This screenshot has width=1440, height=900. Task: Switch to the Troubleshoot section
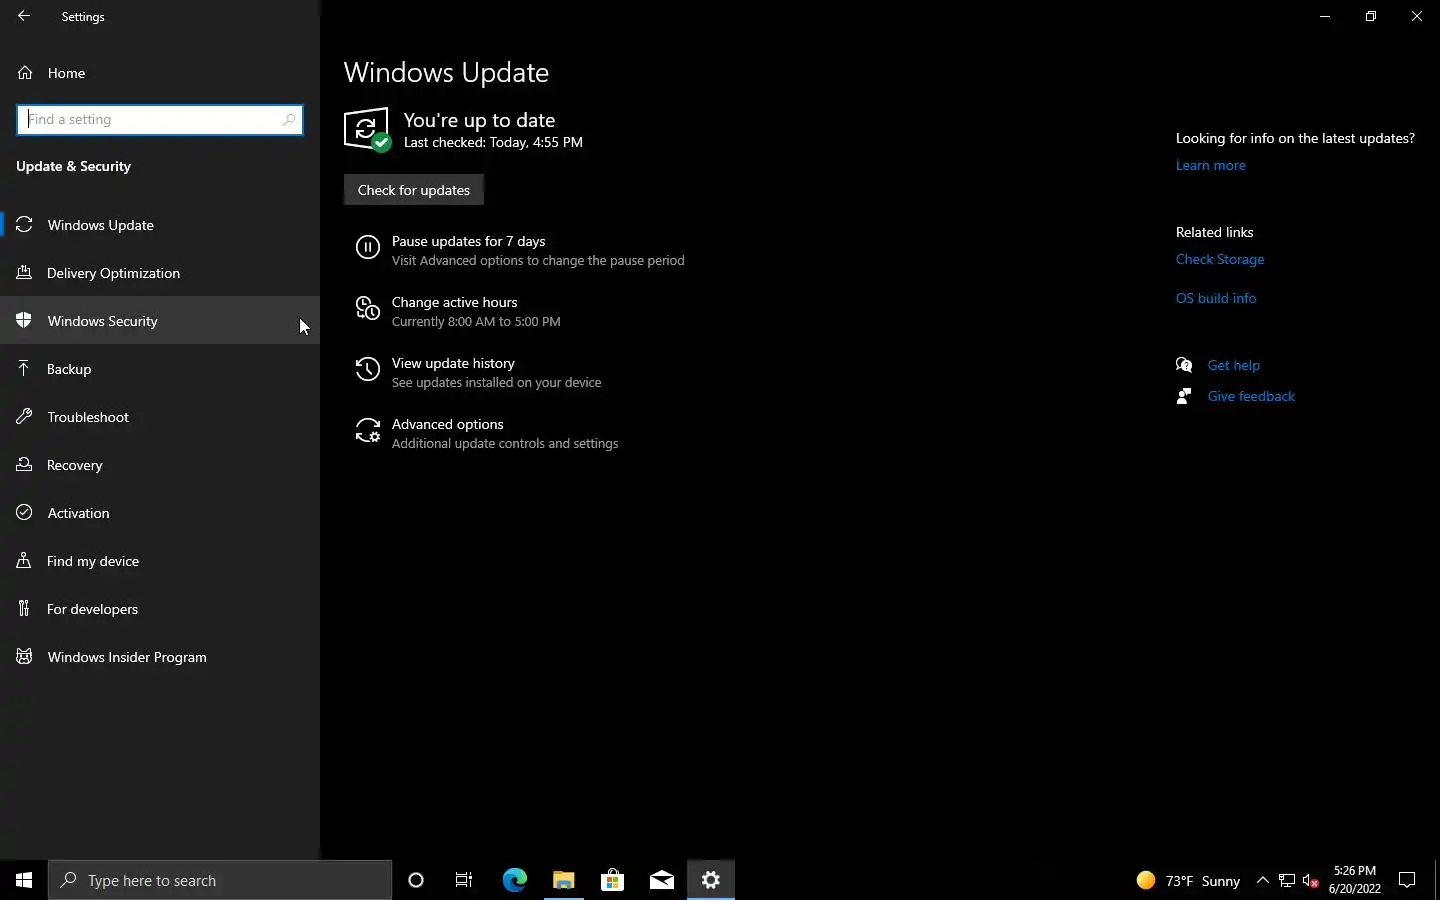(160, 417)
